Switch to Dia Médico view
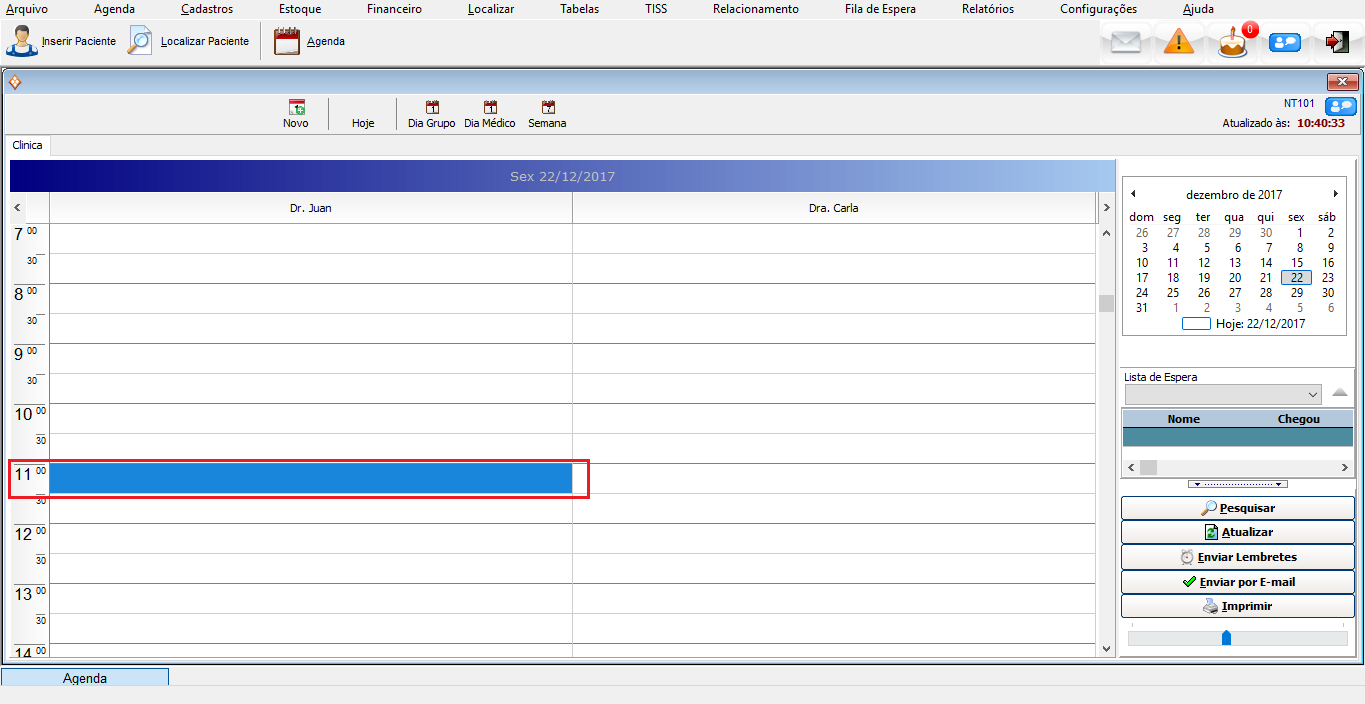Screen dimensions: 1365x704 coord(490,114)
